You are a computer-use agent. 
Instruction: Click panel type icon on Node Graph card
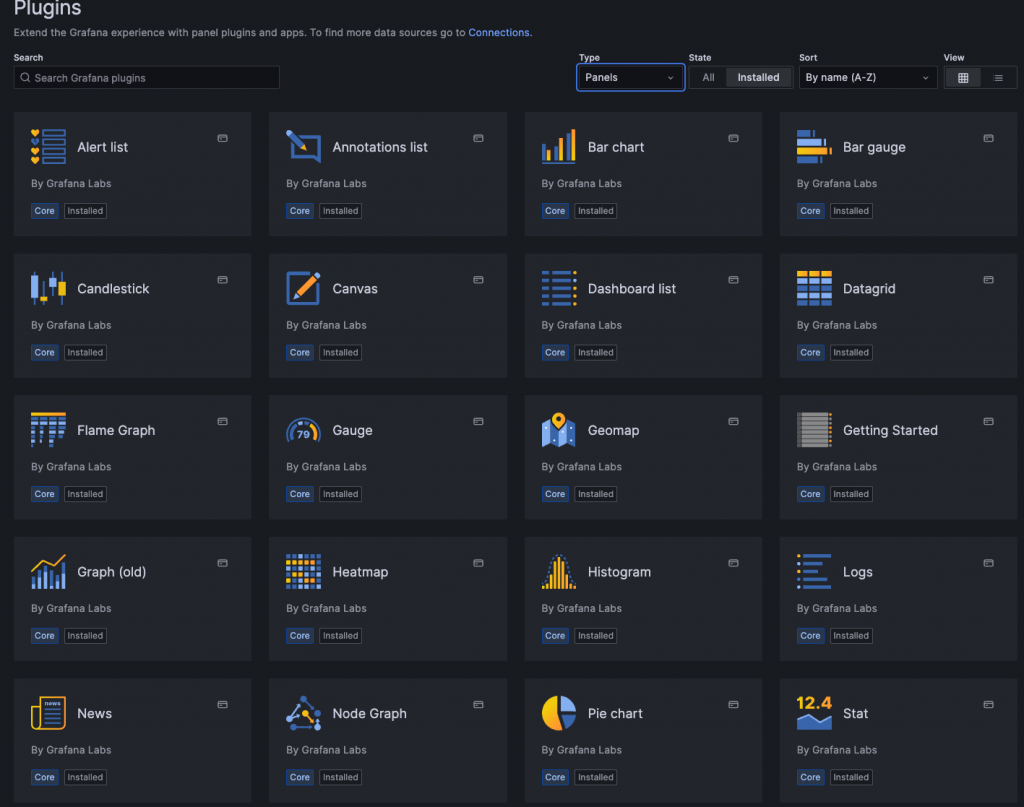click(478, 705)
